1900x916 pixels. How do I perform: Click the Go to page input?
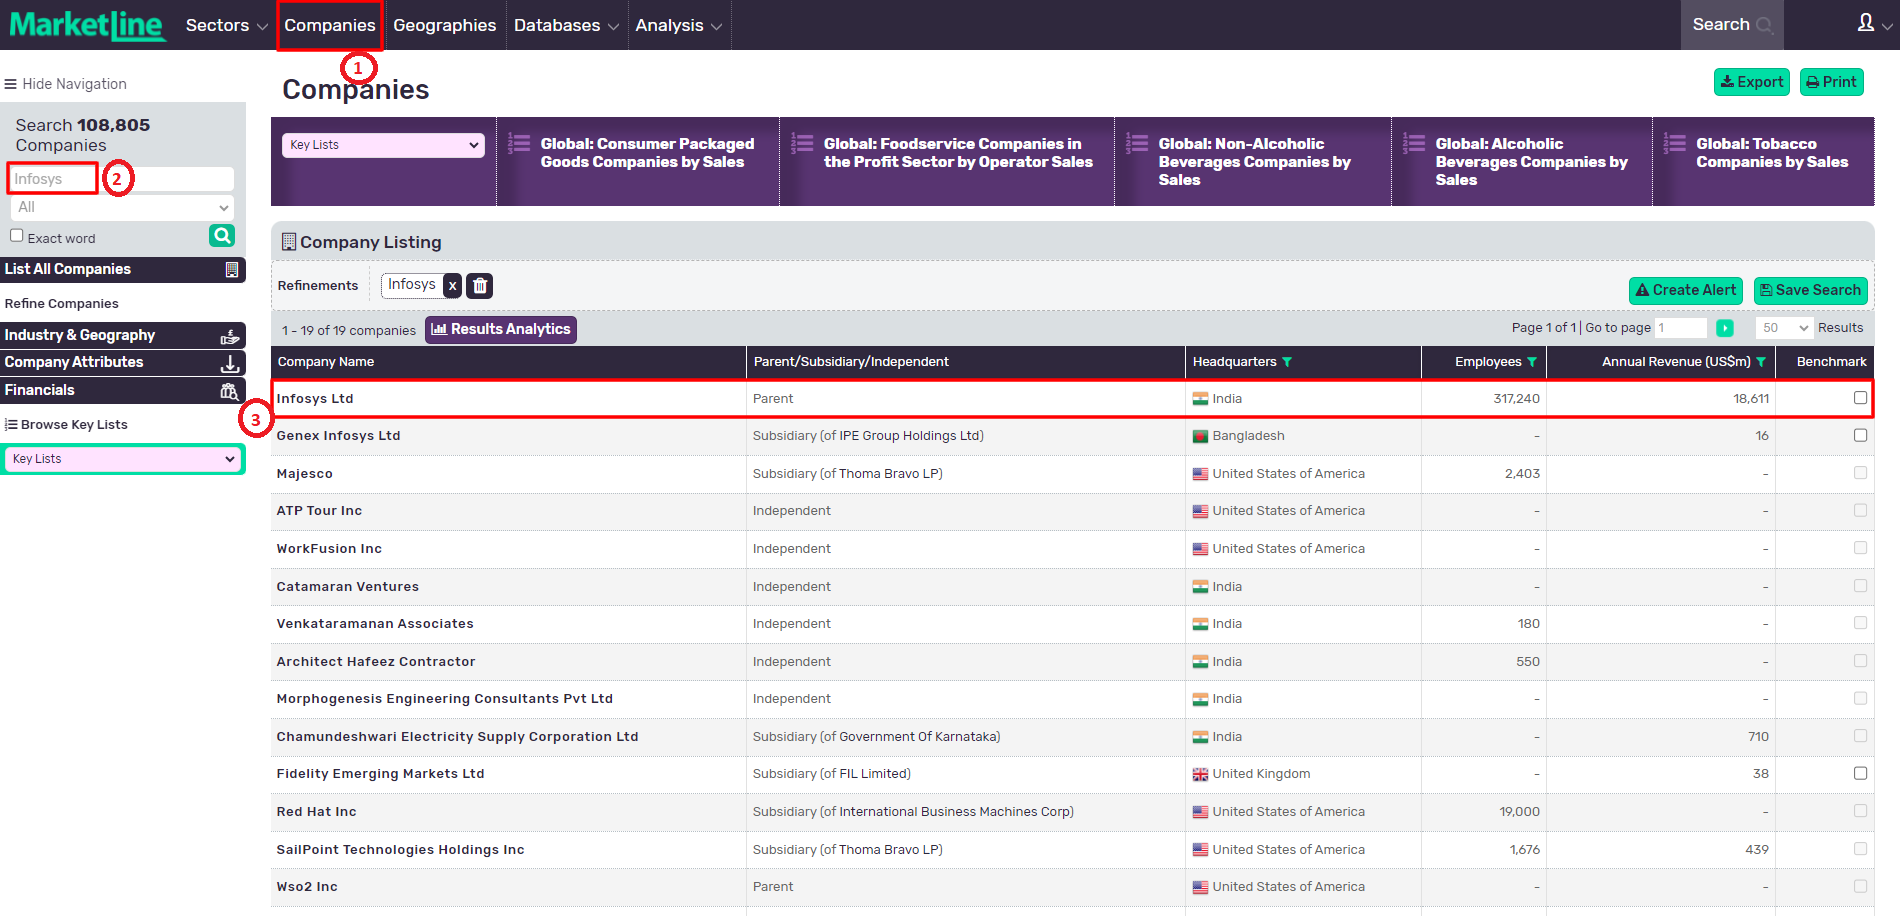[1681, 328]
